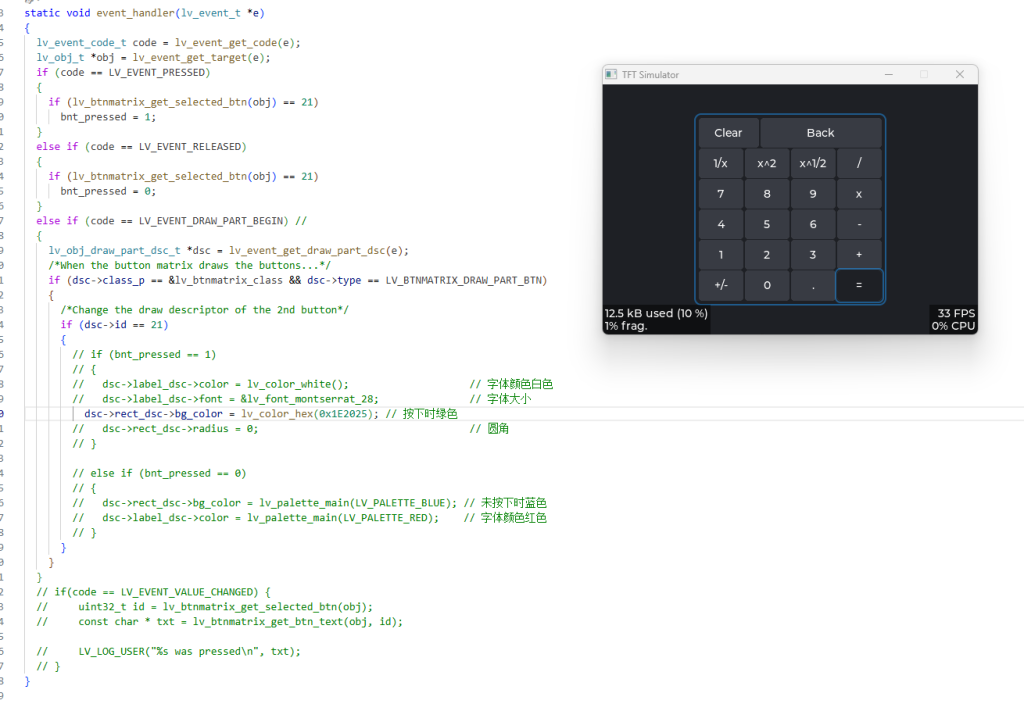Tap the number 7 key
The image size is (1024, 704).
pos(720,194)
